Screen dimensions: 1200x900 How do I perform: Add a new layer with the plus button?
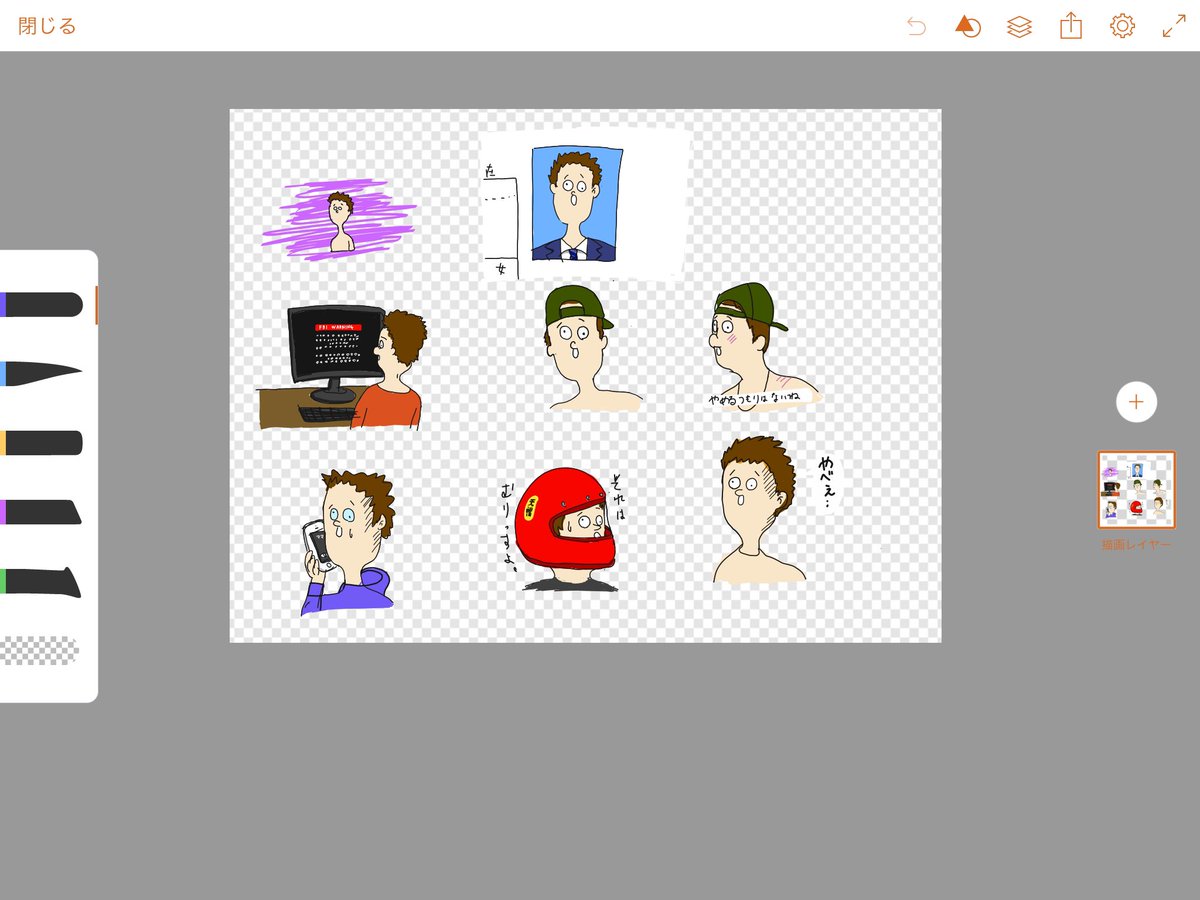coord(1136,402)
